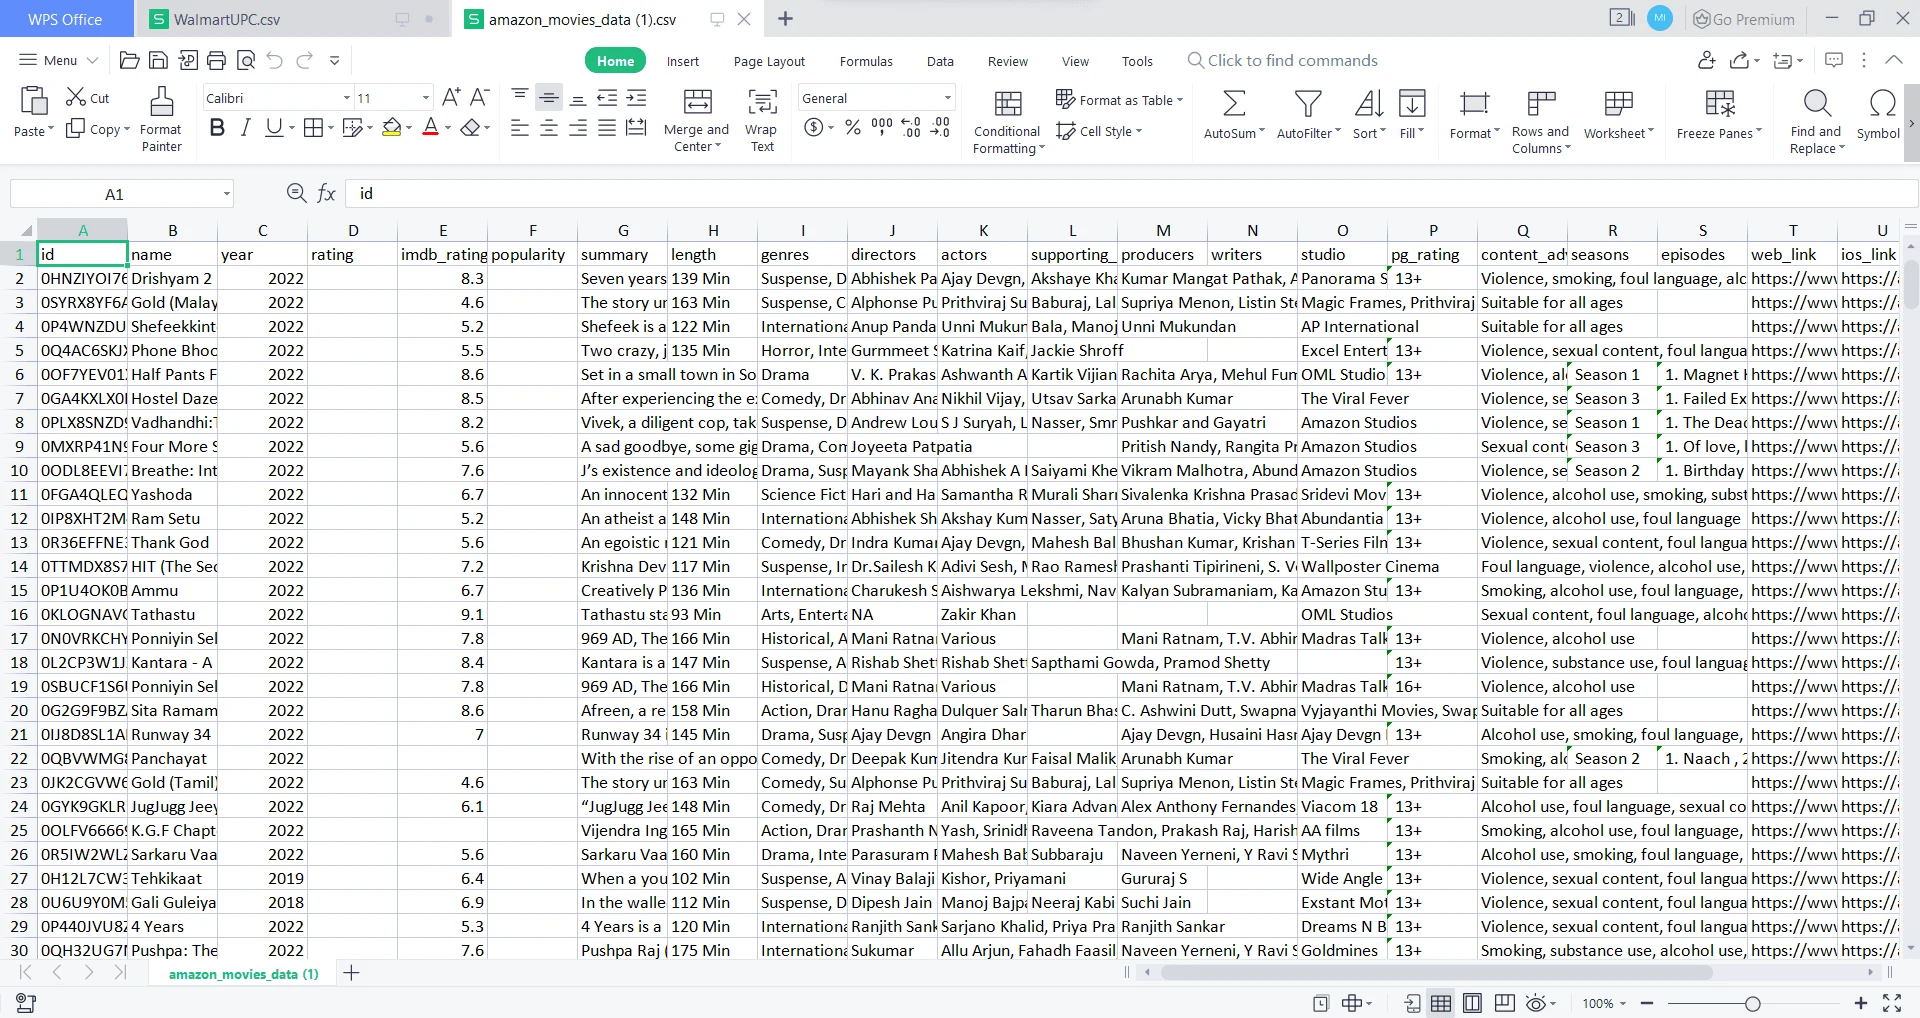Select the Format Painter tool

point(161,119)
